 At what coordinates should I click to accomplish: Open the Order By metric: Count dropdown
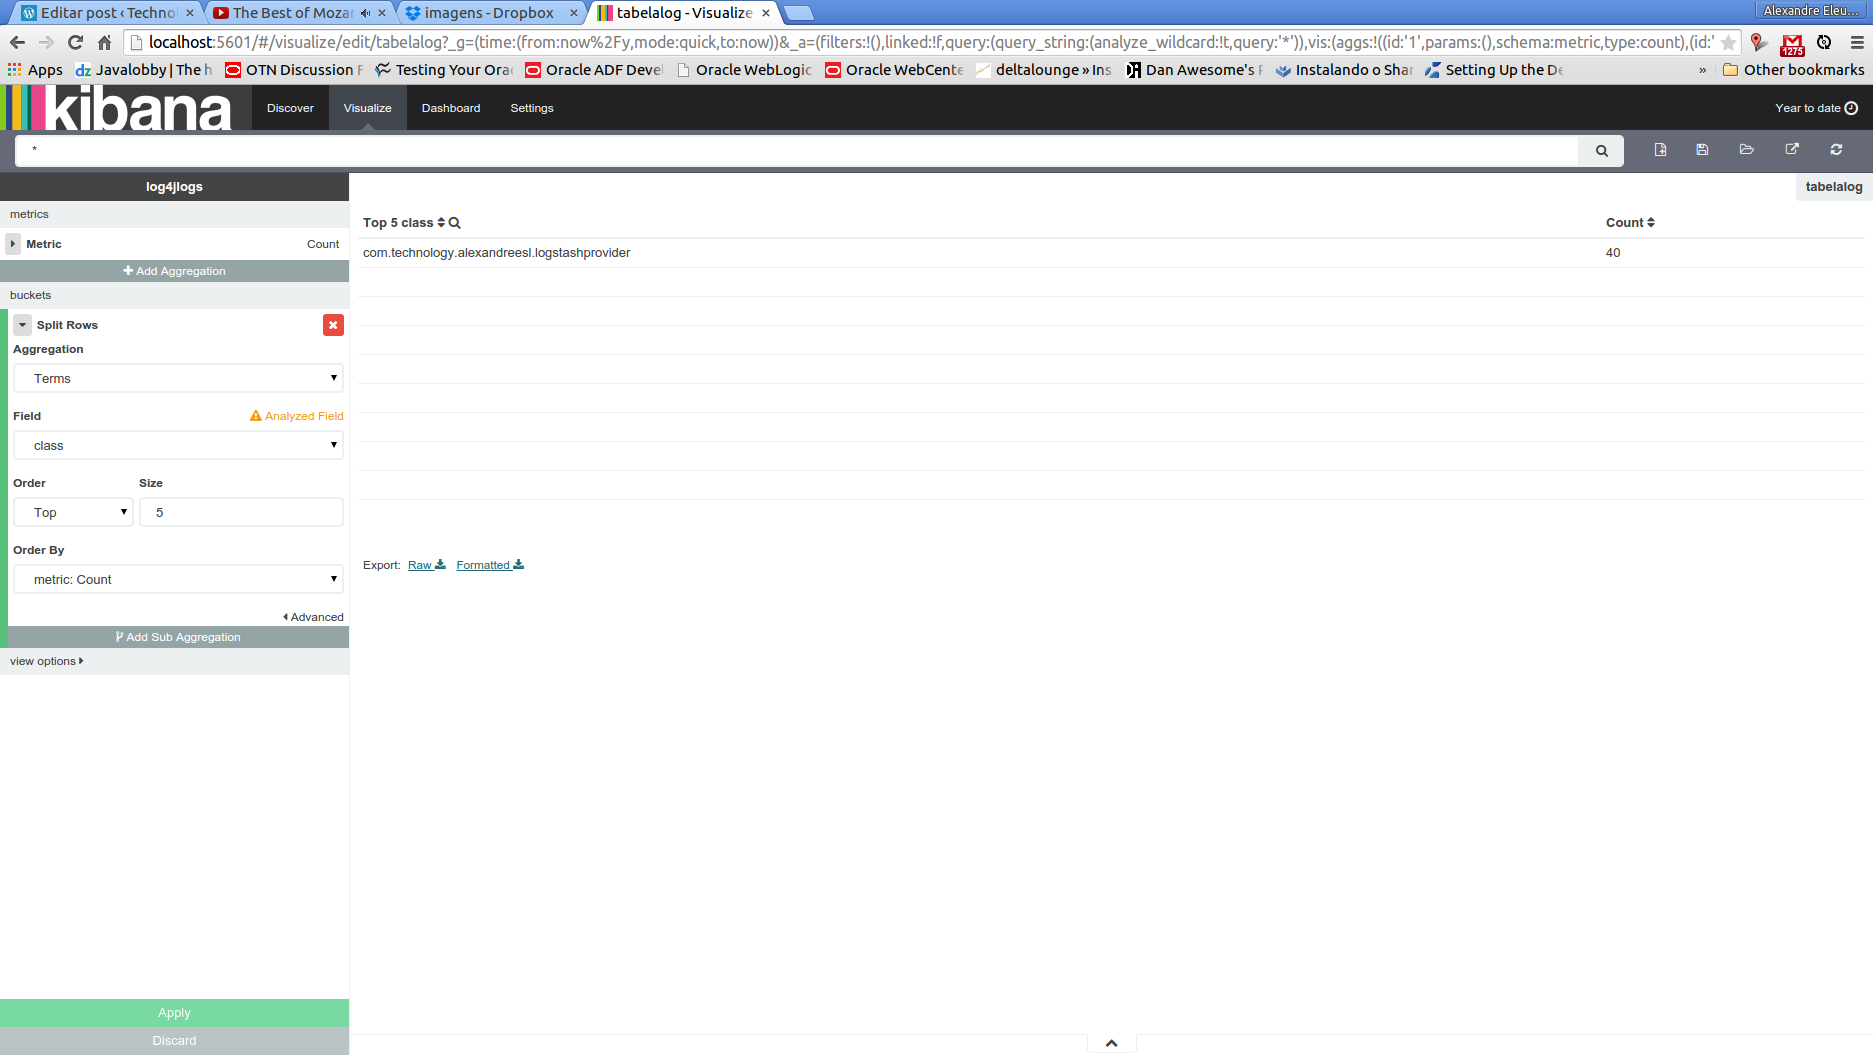[178, 579]
